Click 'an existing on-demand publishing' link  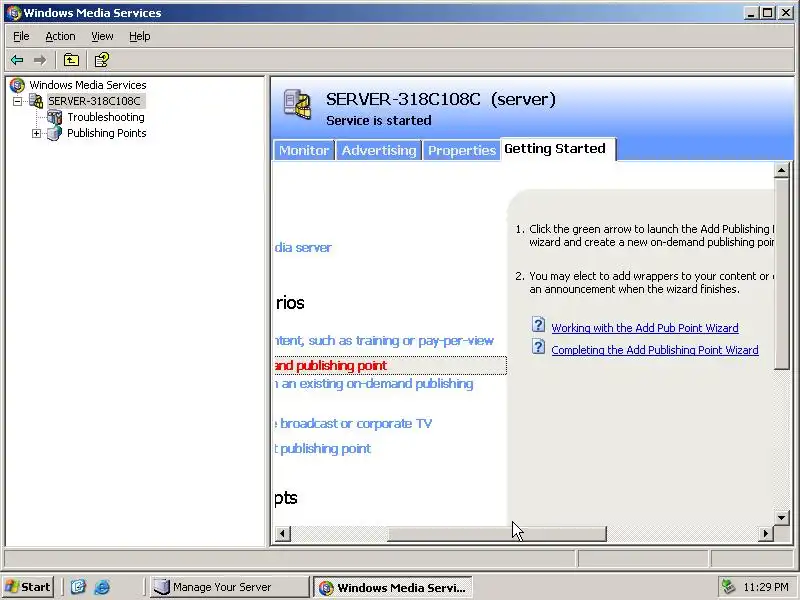coord(374,384)
